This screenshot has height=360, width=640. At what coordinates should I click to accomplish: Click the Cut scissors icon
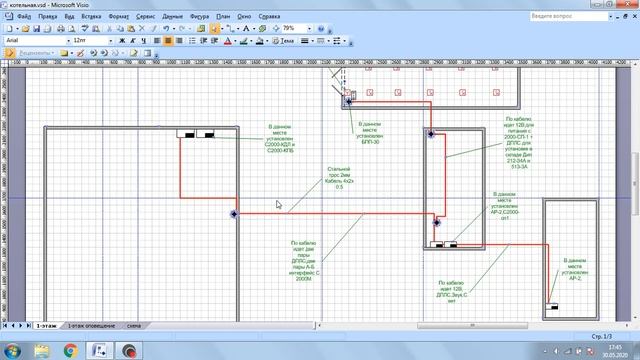coord(109,29)
